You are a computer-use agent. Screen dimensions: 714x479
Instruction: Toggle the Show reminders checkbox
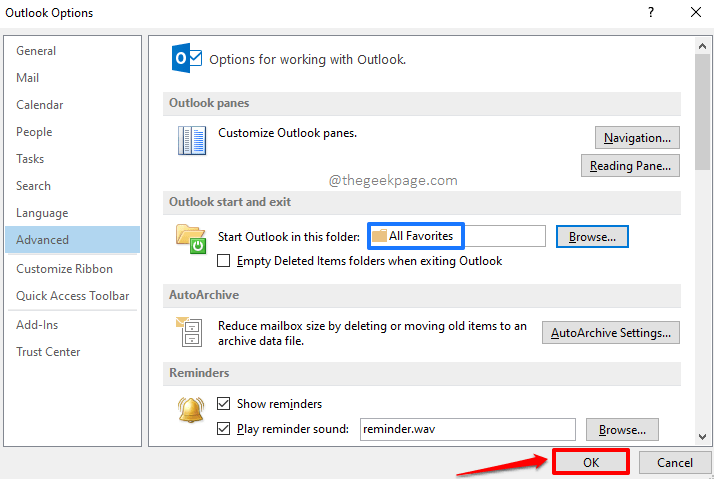click(225, 404)
